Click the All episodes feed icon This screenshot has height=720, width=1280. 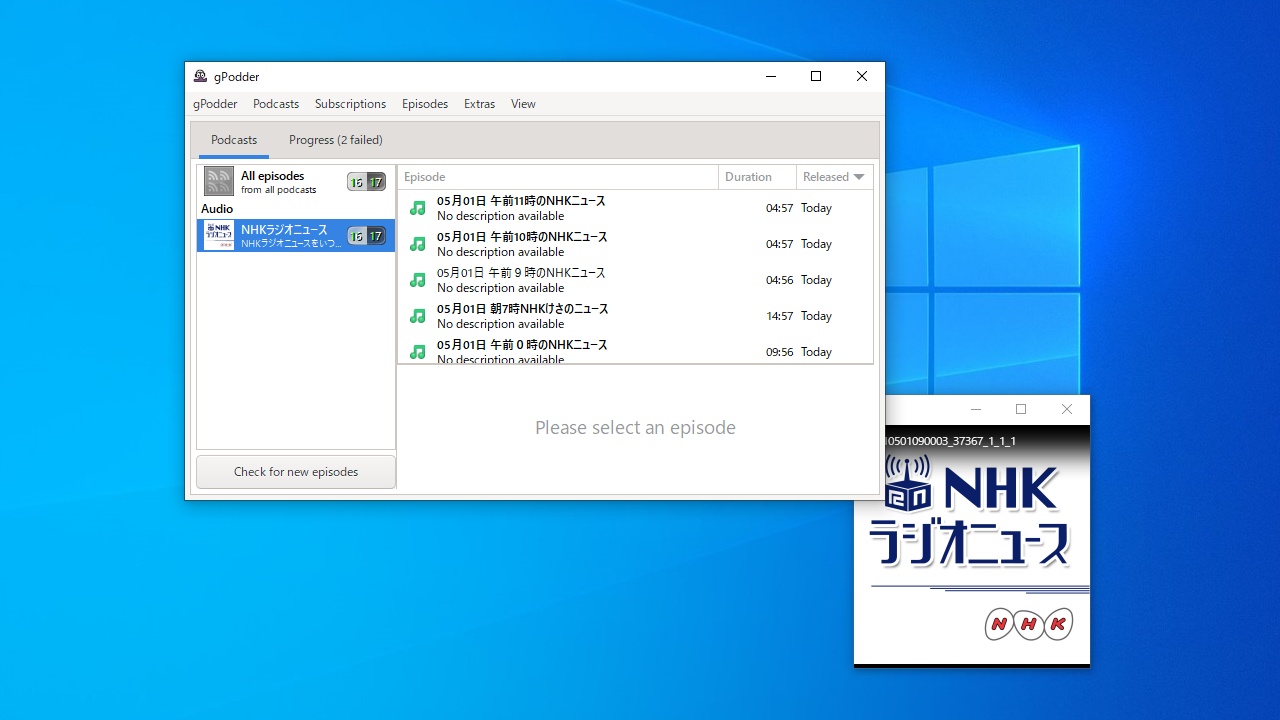219,181
